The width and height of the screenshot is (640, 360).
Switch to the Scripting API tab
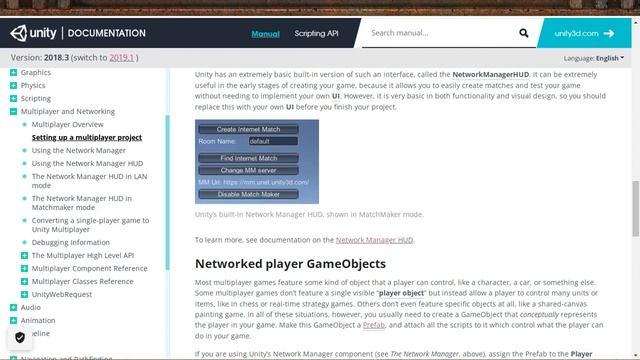(316, 33)
